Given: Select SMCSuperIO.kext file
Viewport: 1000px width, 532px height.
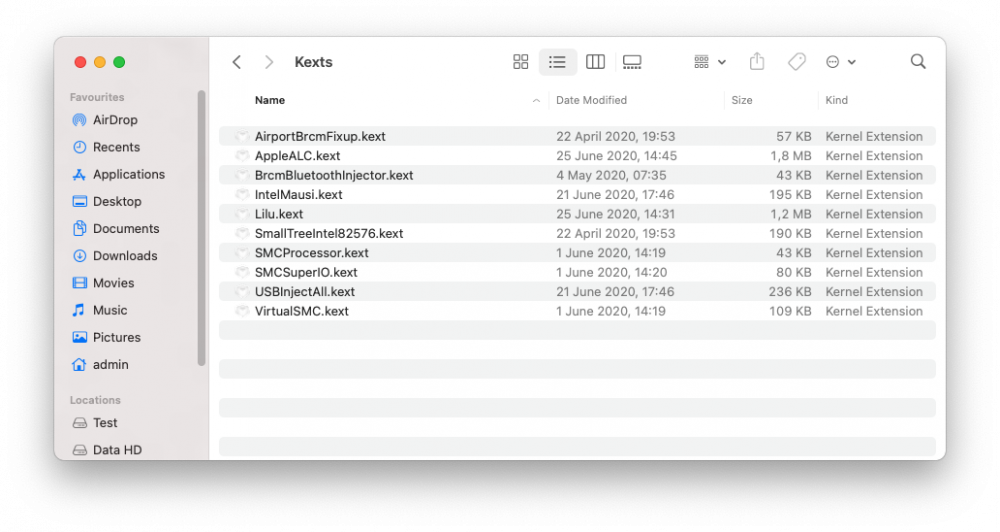Looking at the screenshot, I should click(577, 272).
